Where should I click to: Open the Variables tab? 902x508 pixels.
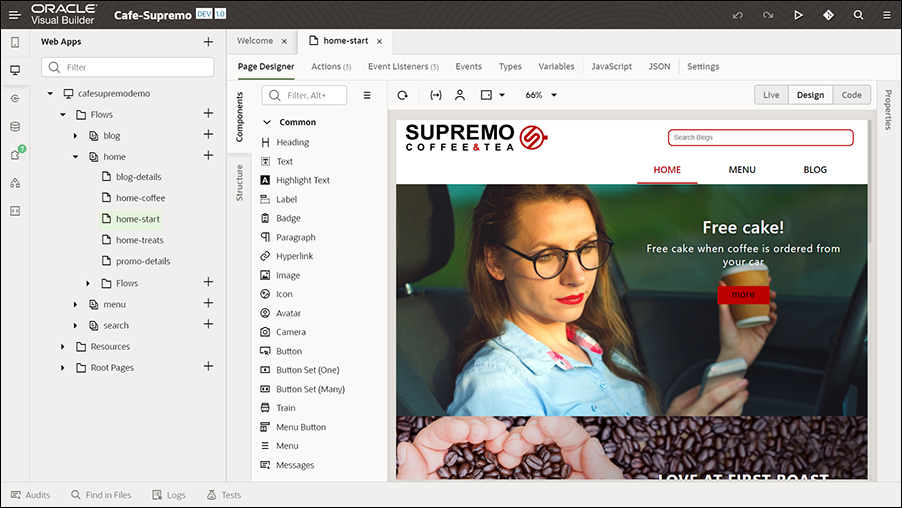tap(556, 67)
